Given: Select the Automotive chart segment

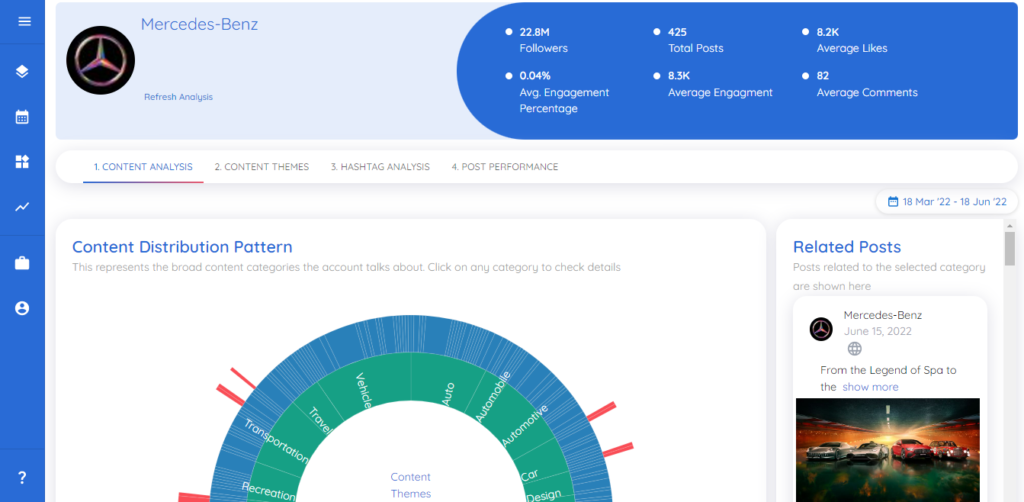Looking at the screenshot, I should point(525,425).
